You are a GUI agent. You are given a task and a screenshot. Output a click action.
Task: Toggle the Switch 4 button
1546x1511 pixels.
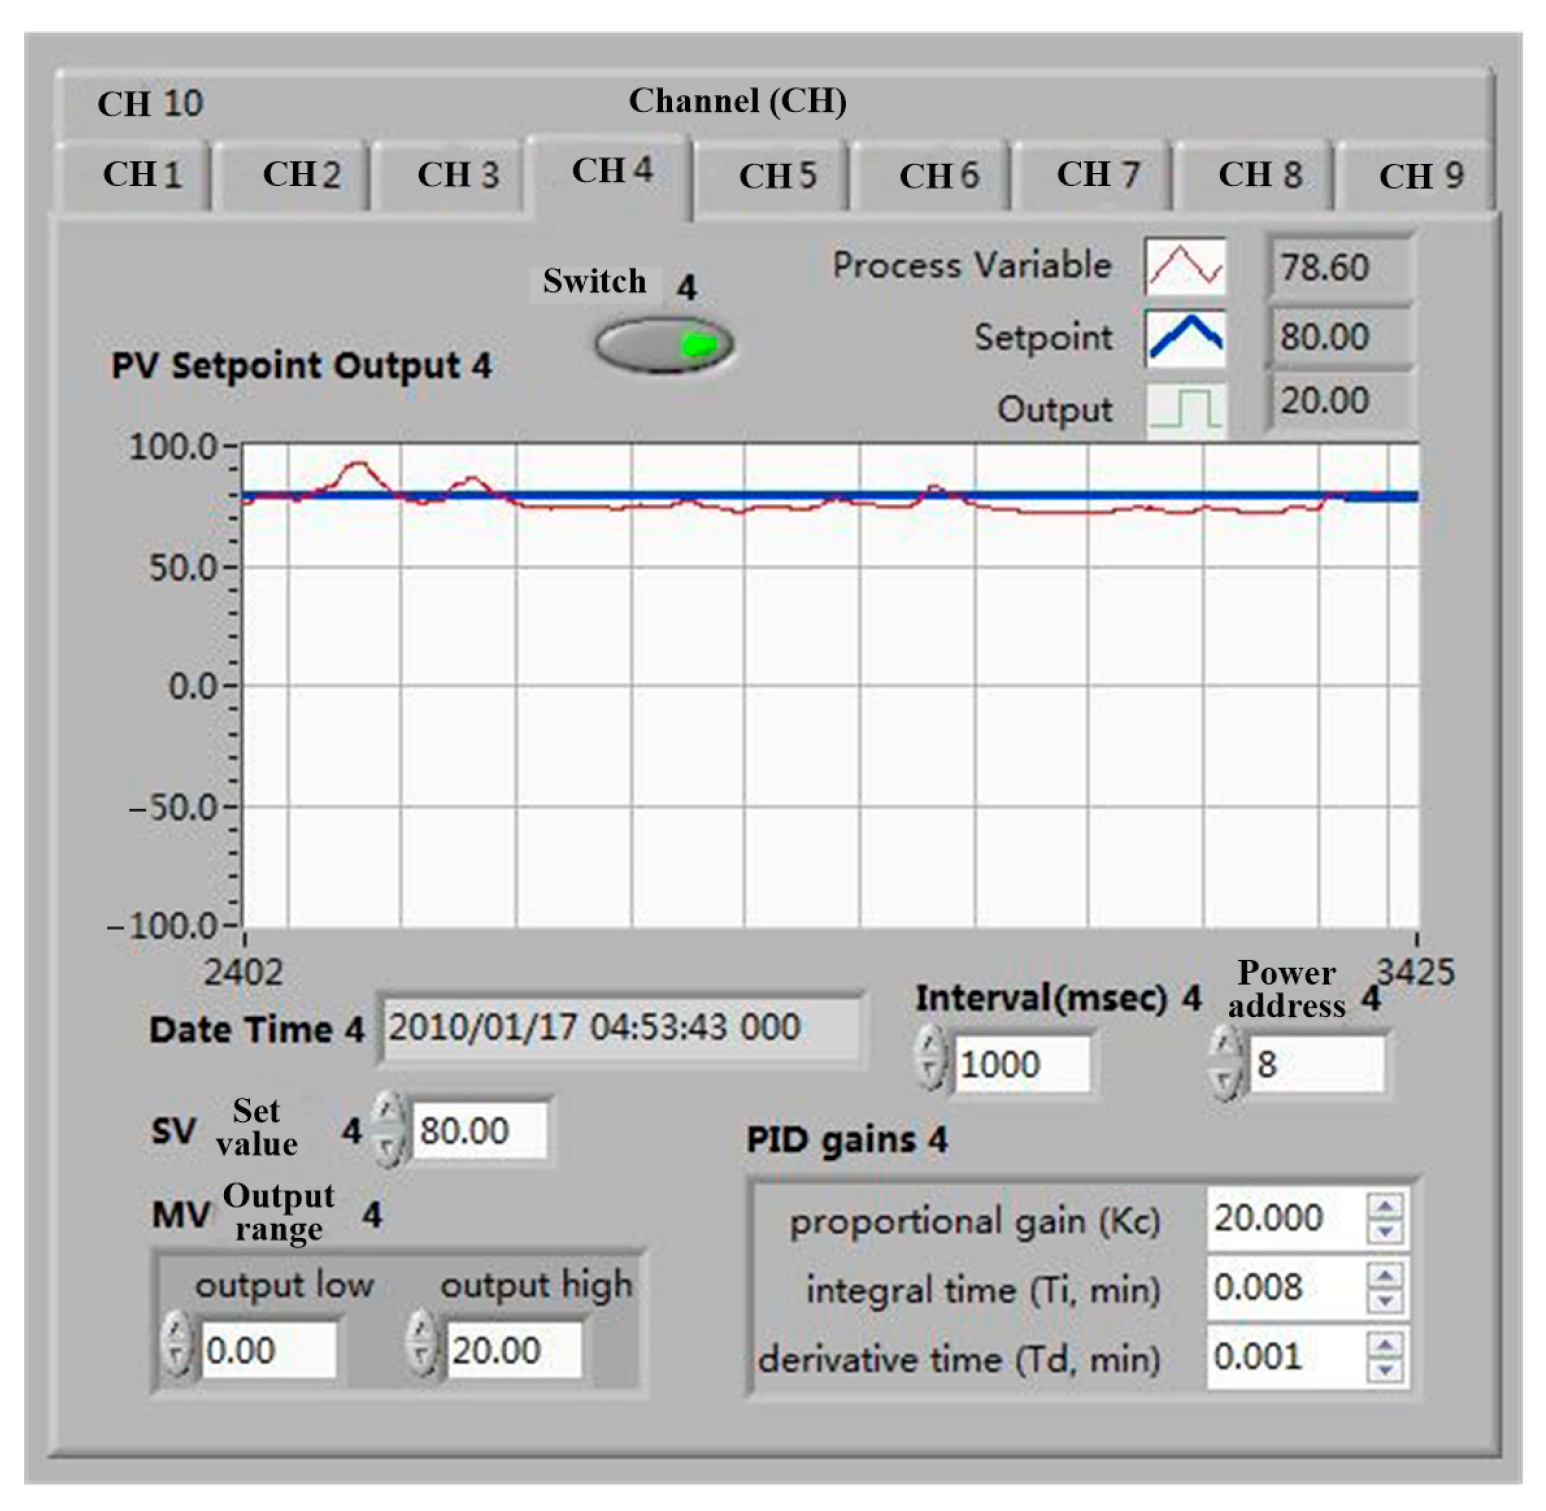pyautogui.click(x=664, y=345)
